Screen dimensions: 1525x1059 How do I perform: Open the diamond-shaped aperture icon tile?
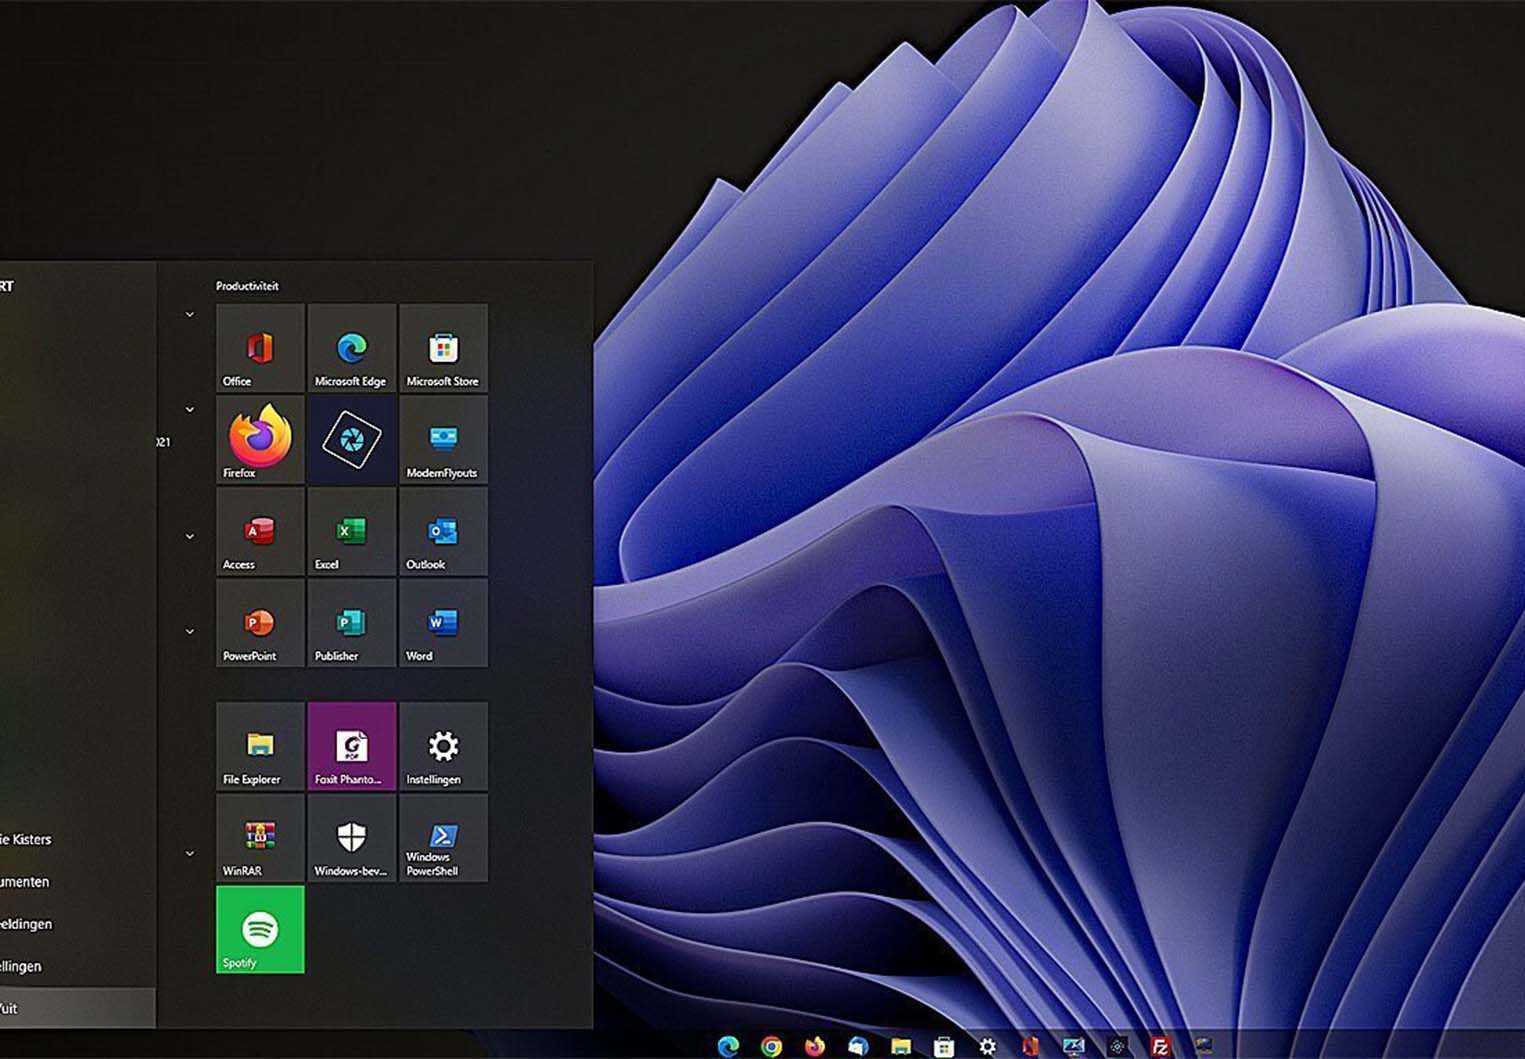[x=352, y=439]
